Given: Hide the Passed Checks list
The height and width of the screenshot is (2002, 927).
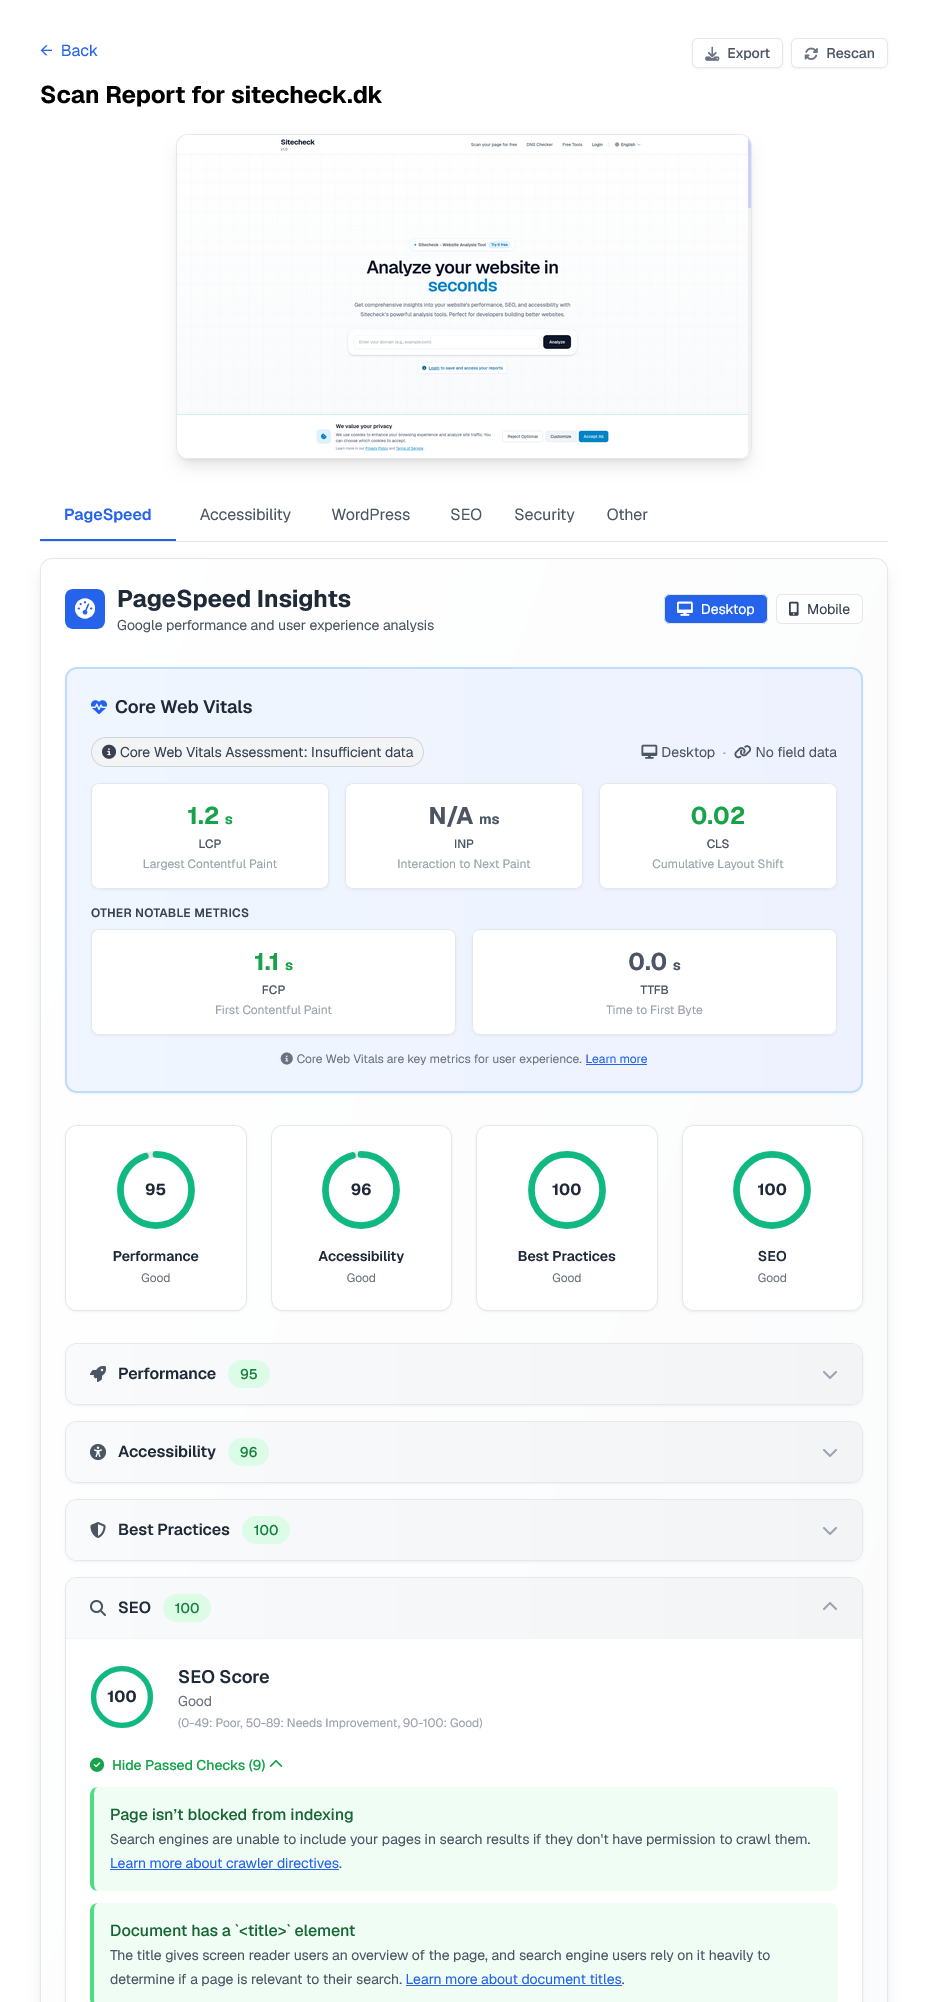Looking at the screenshot, I should pos(188,1765).
